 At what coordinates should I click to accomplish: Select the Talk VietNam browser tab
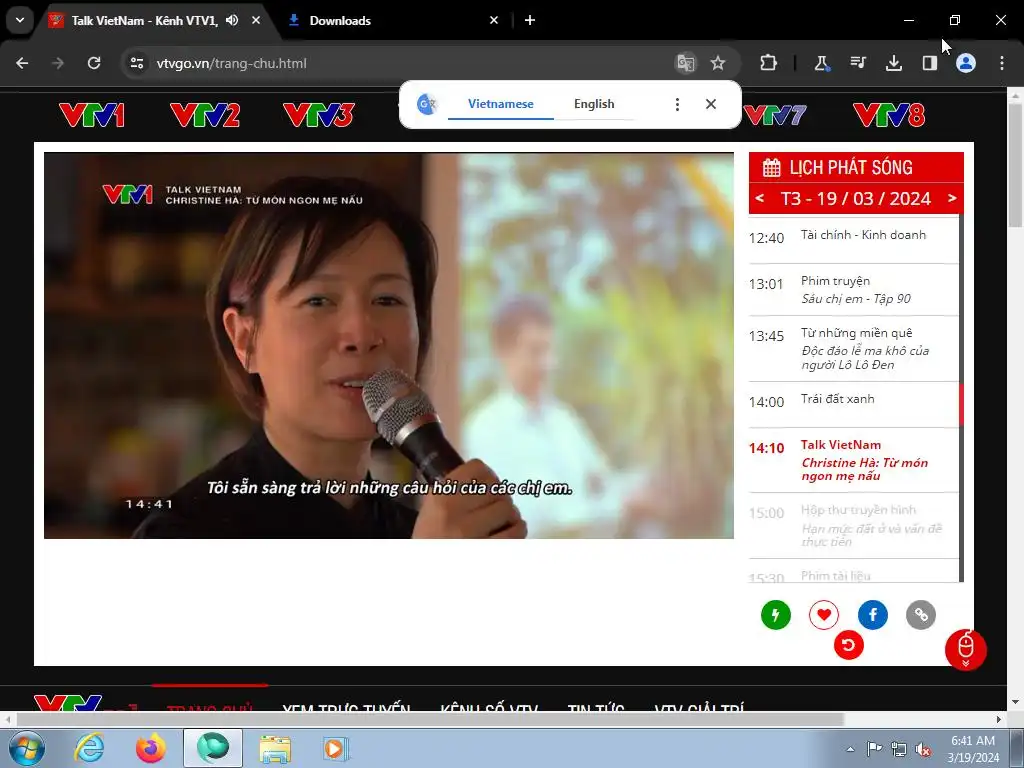click(144, 21)
